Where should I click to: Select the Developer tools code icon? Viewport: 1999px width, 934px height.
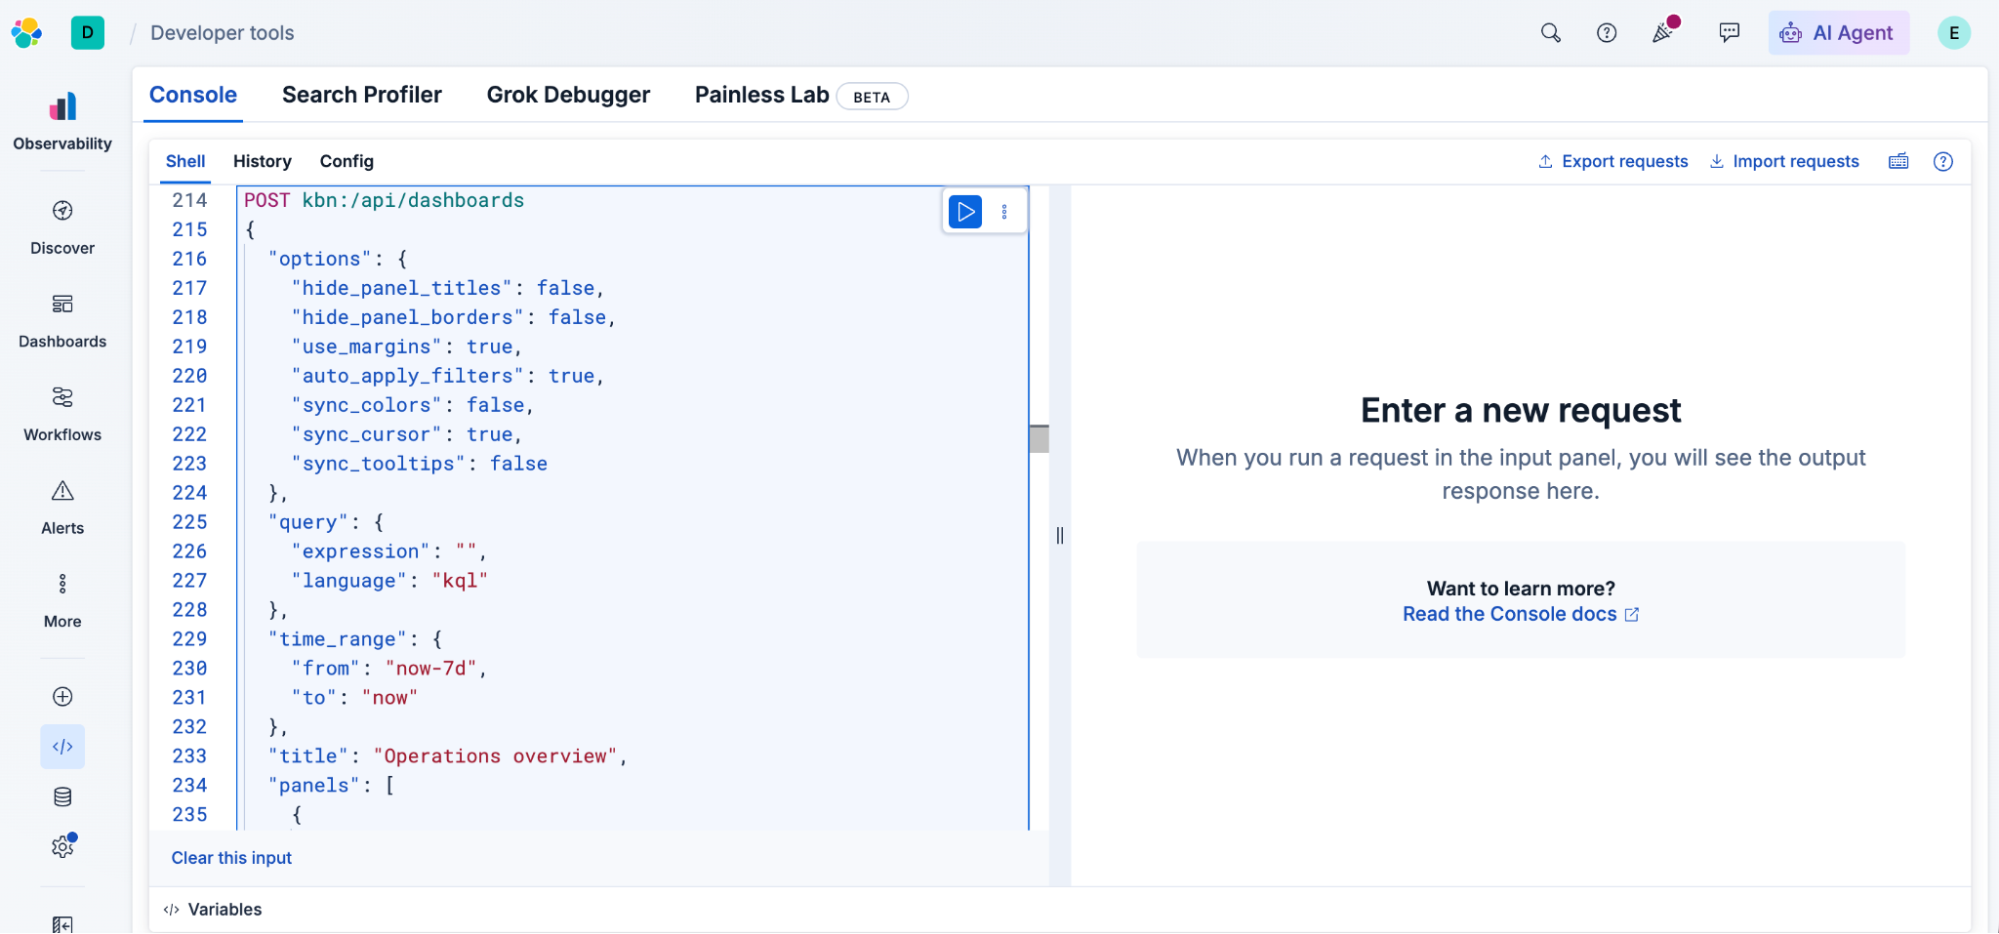click(63, 747)
